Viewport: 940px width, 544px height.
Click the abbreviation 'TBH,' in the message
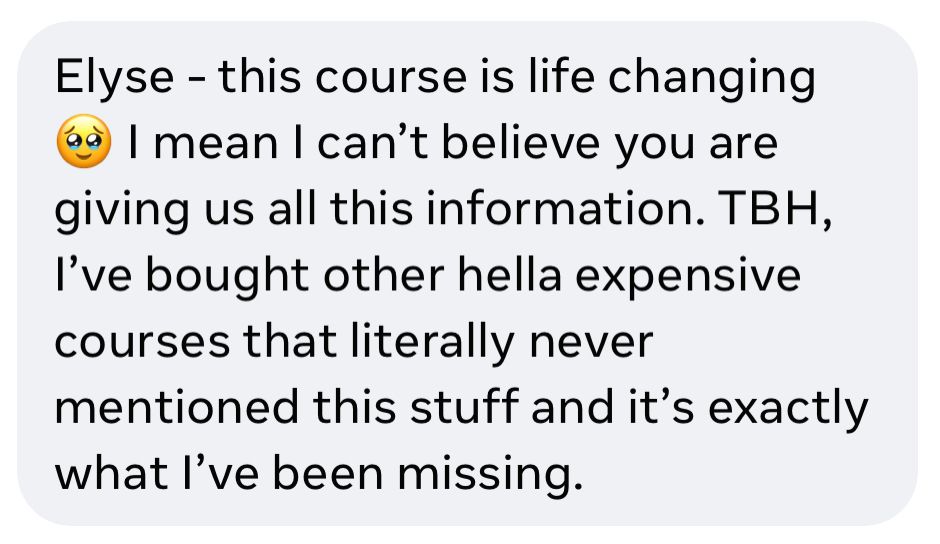pos(775,210)
